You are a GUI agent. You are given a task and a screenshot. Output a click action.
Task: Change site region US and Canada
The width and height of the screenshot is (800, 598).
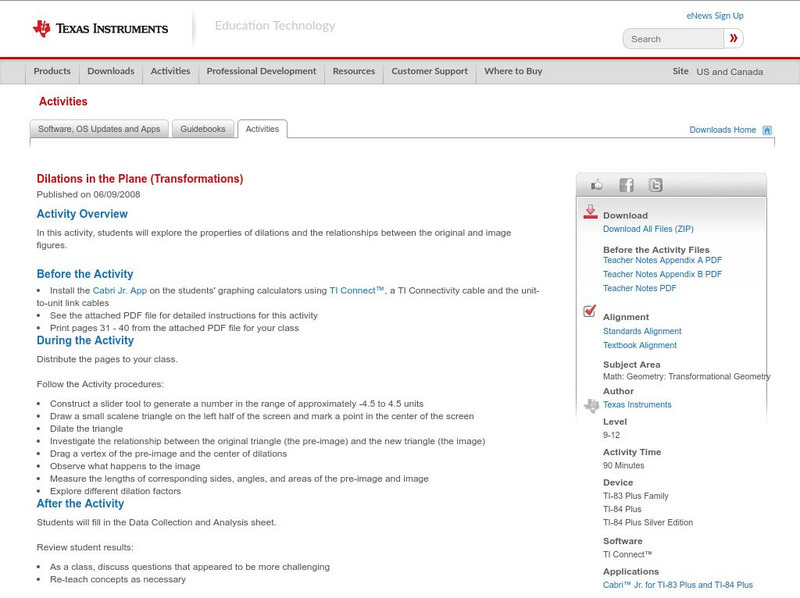[730, 72]
